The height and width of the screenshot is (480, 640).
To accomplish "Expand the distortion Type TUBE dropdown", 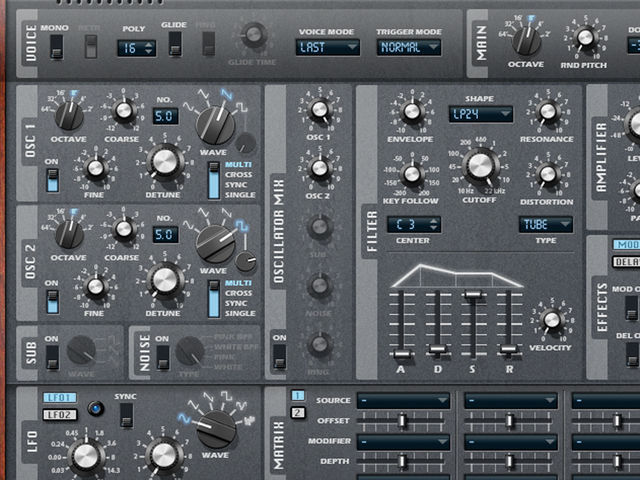I will 545,224.
